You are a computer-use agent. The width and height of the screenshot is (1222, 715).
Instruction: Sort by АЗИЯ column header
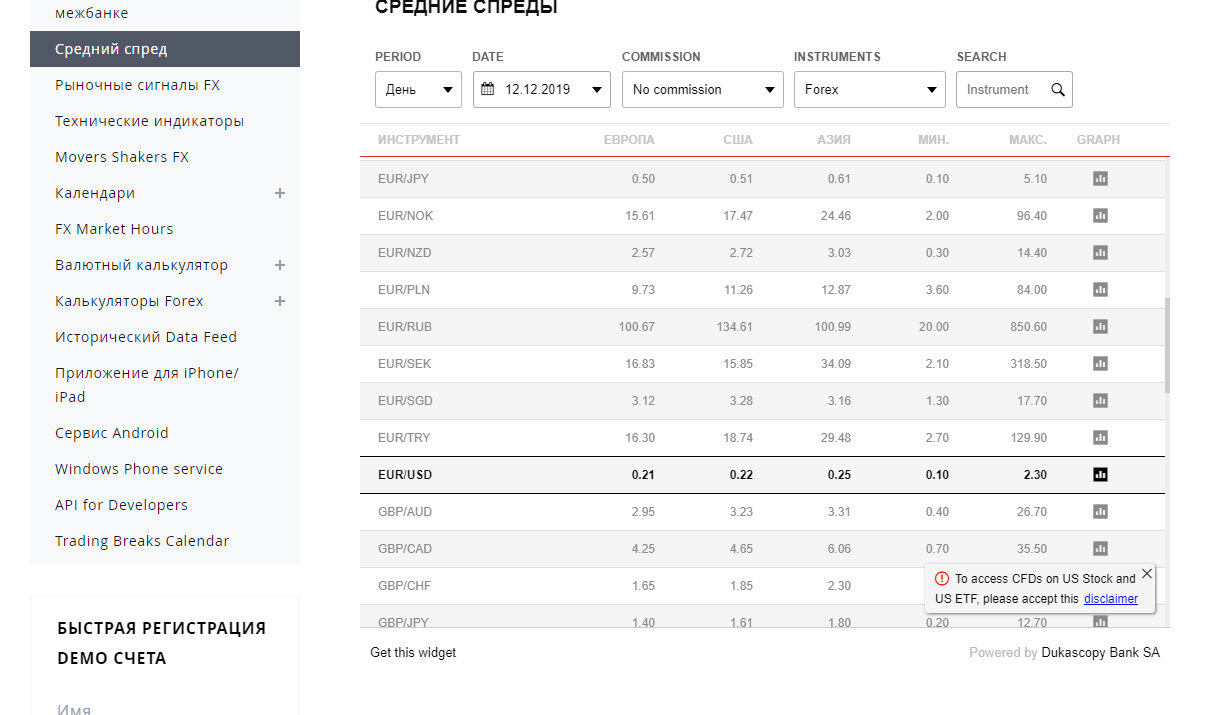(834, 140)
